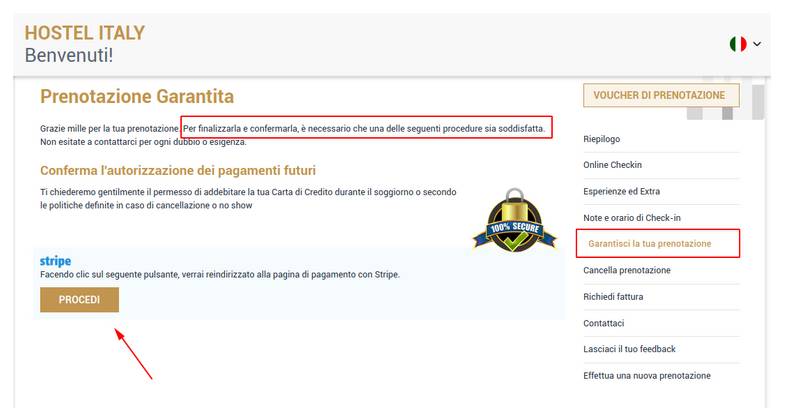
Task: Open the VOUCHER DI PRENOTAZIONE button
Action: pos(662,95)
